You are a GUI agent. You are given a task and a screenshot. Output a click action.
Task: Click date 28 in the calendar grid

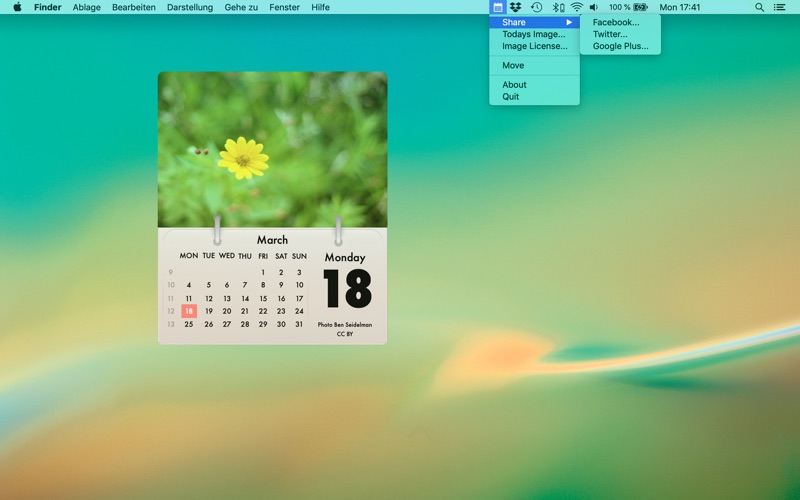[245, 324]
